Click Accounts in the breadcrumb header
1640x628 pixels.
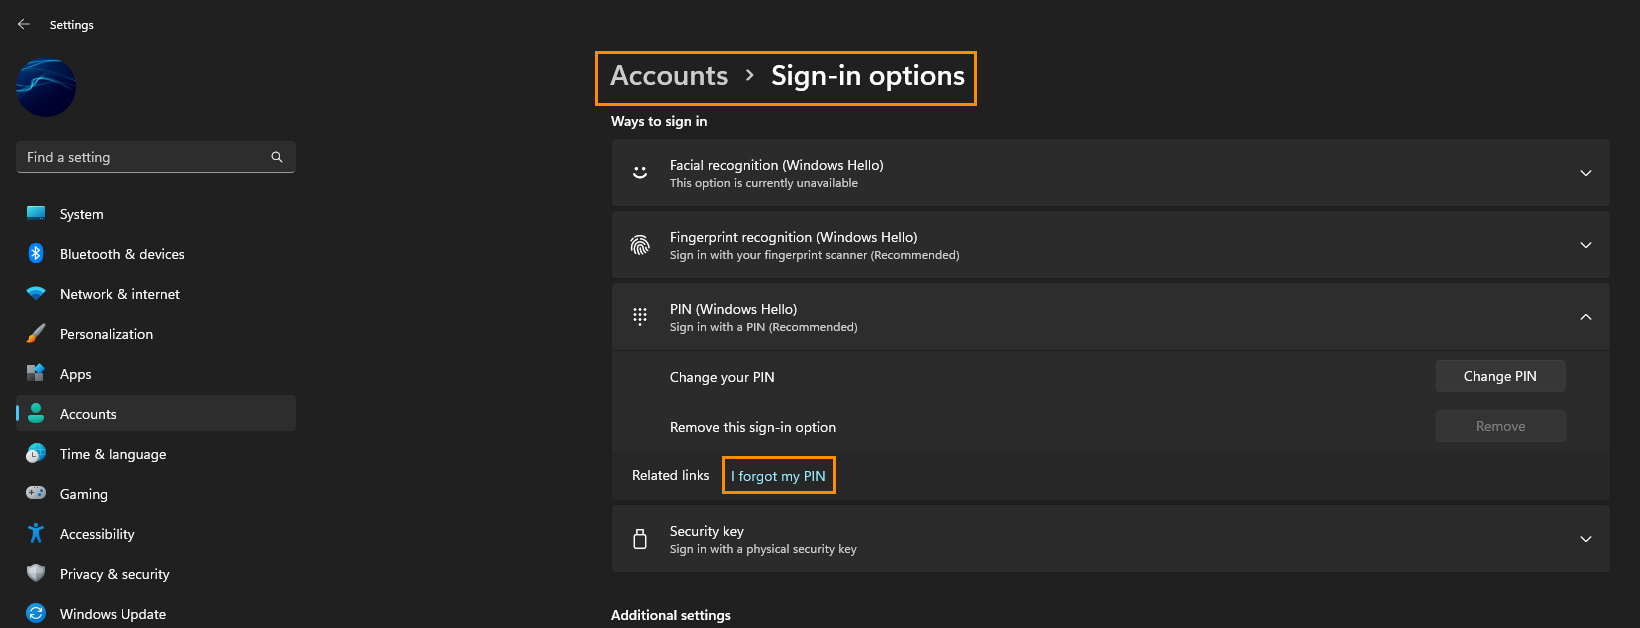(669, 76)
